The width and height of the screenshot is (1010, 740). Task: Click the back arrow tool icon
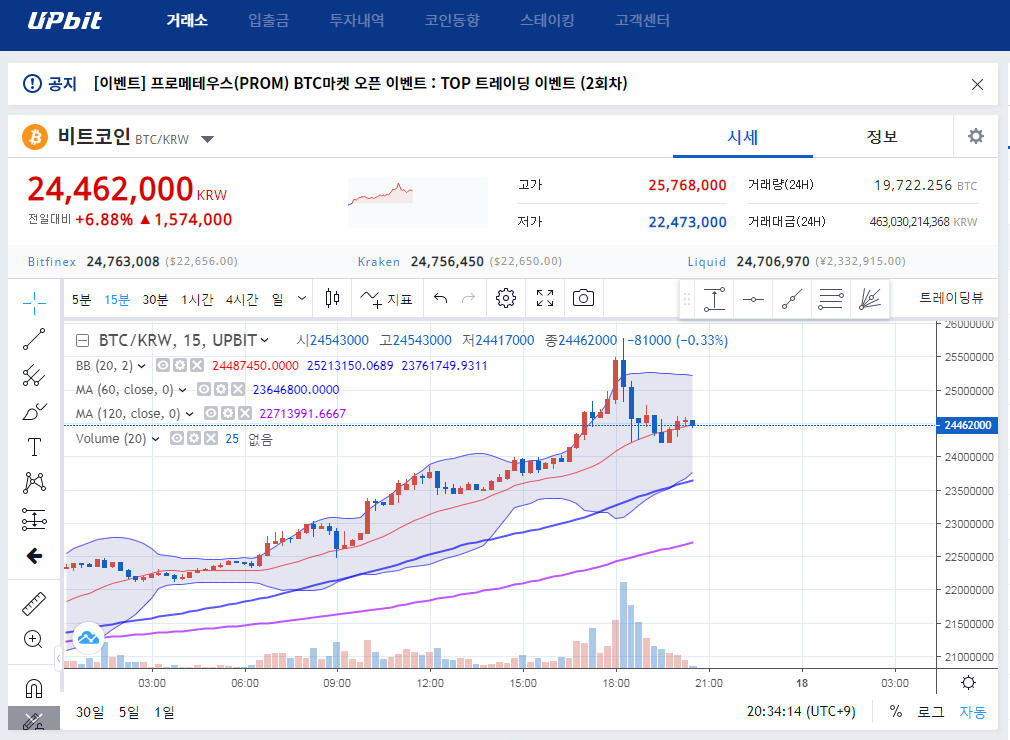pos(34,556)
